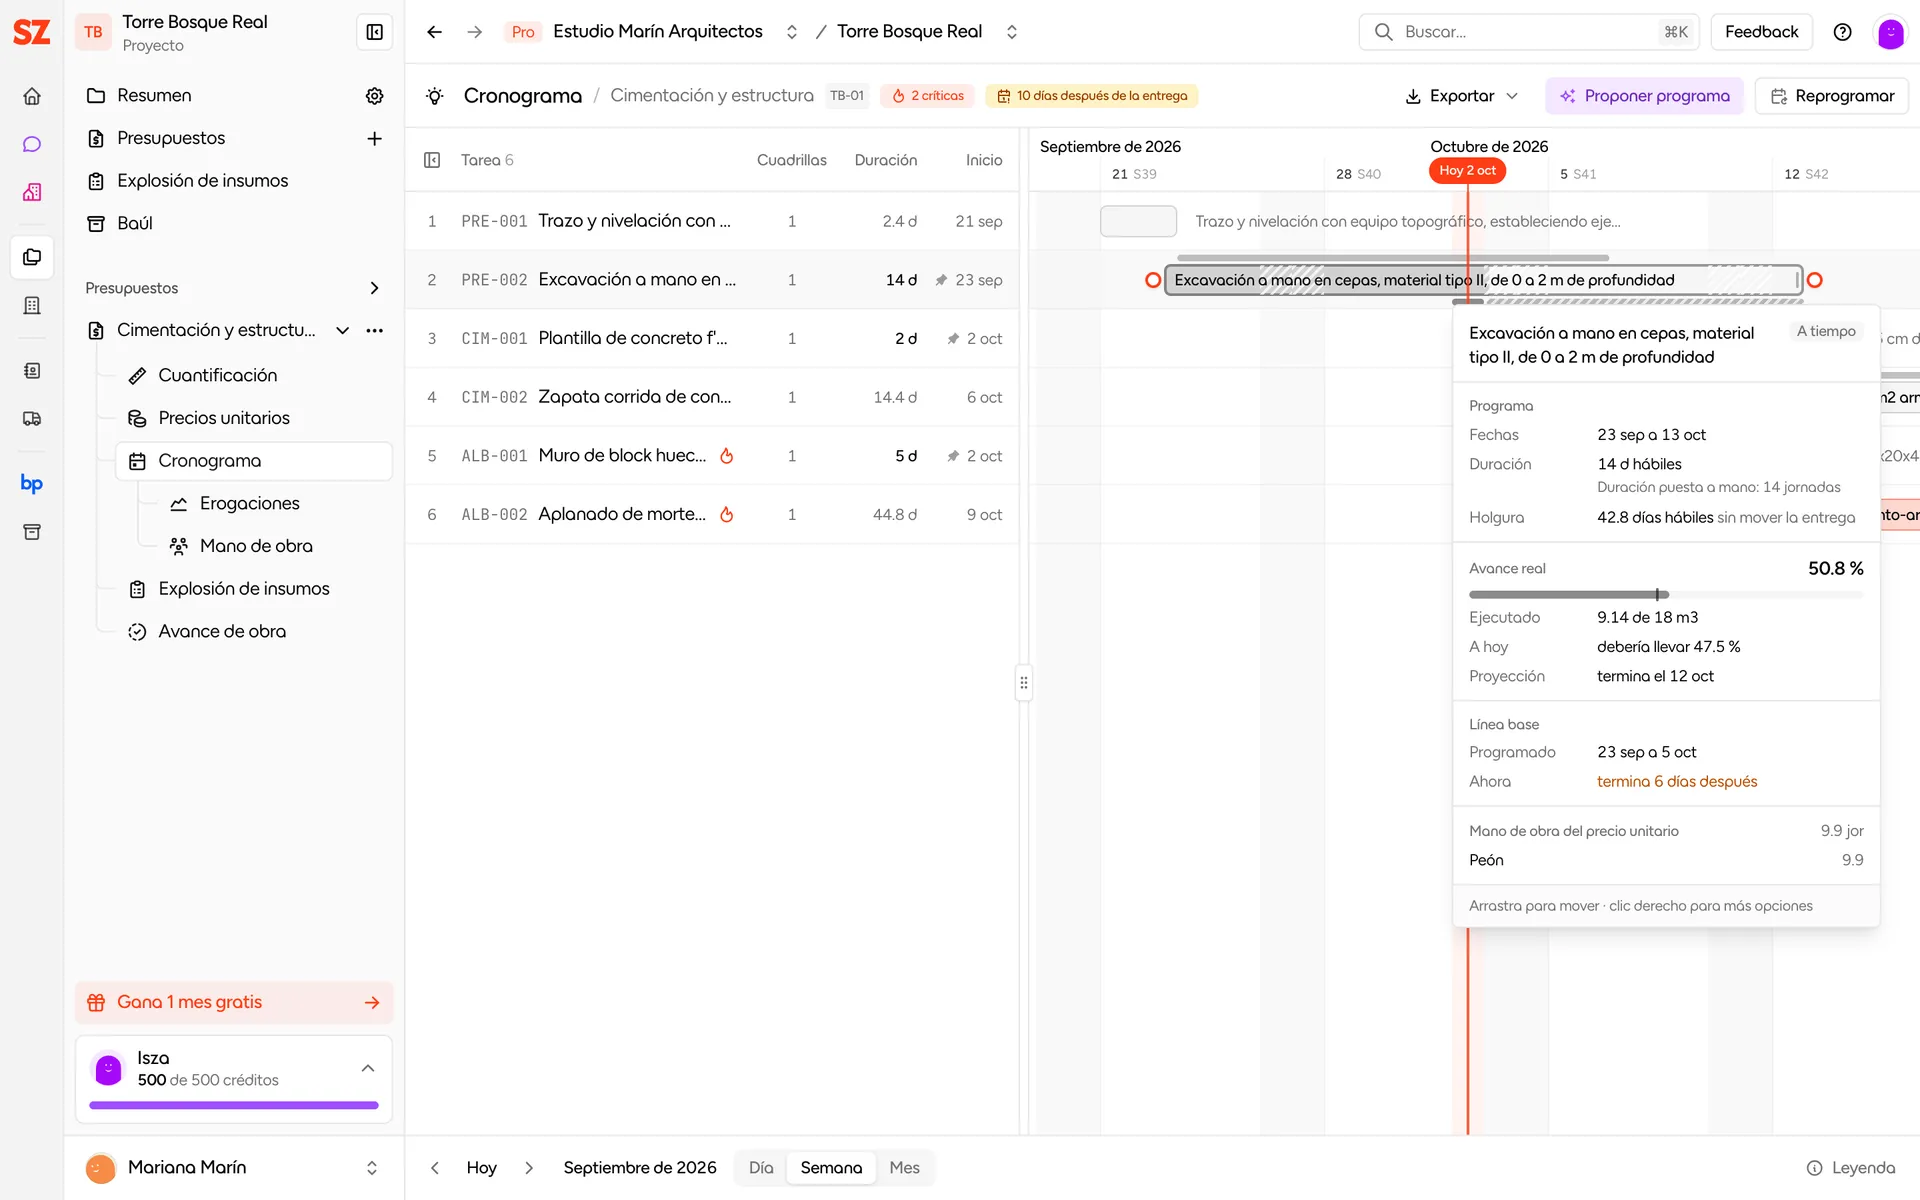Open Resumen settings gear

click(x=375, y=96)
